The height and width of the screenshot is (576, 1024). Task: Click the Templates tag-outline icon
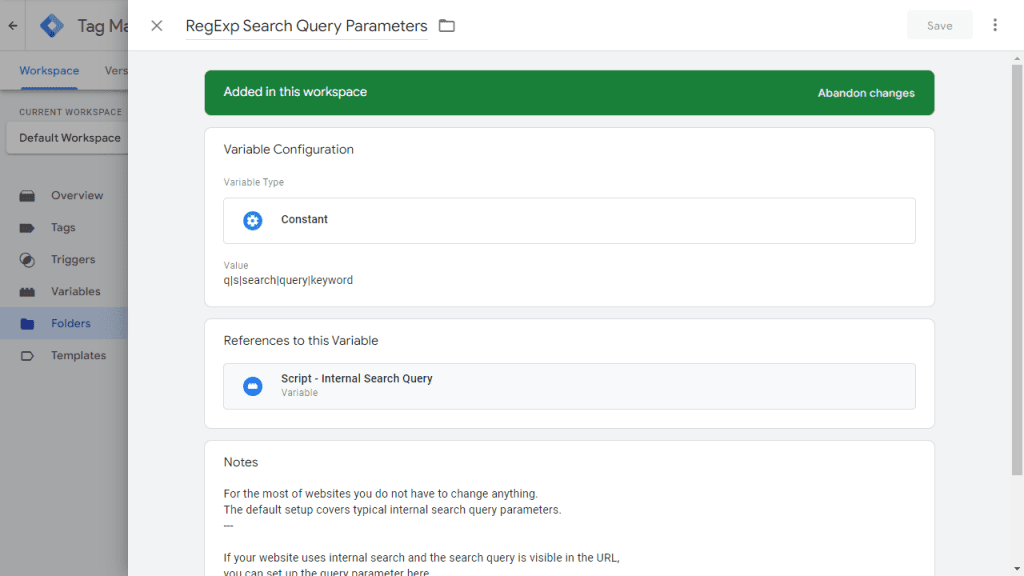(27, 355)
